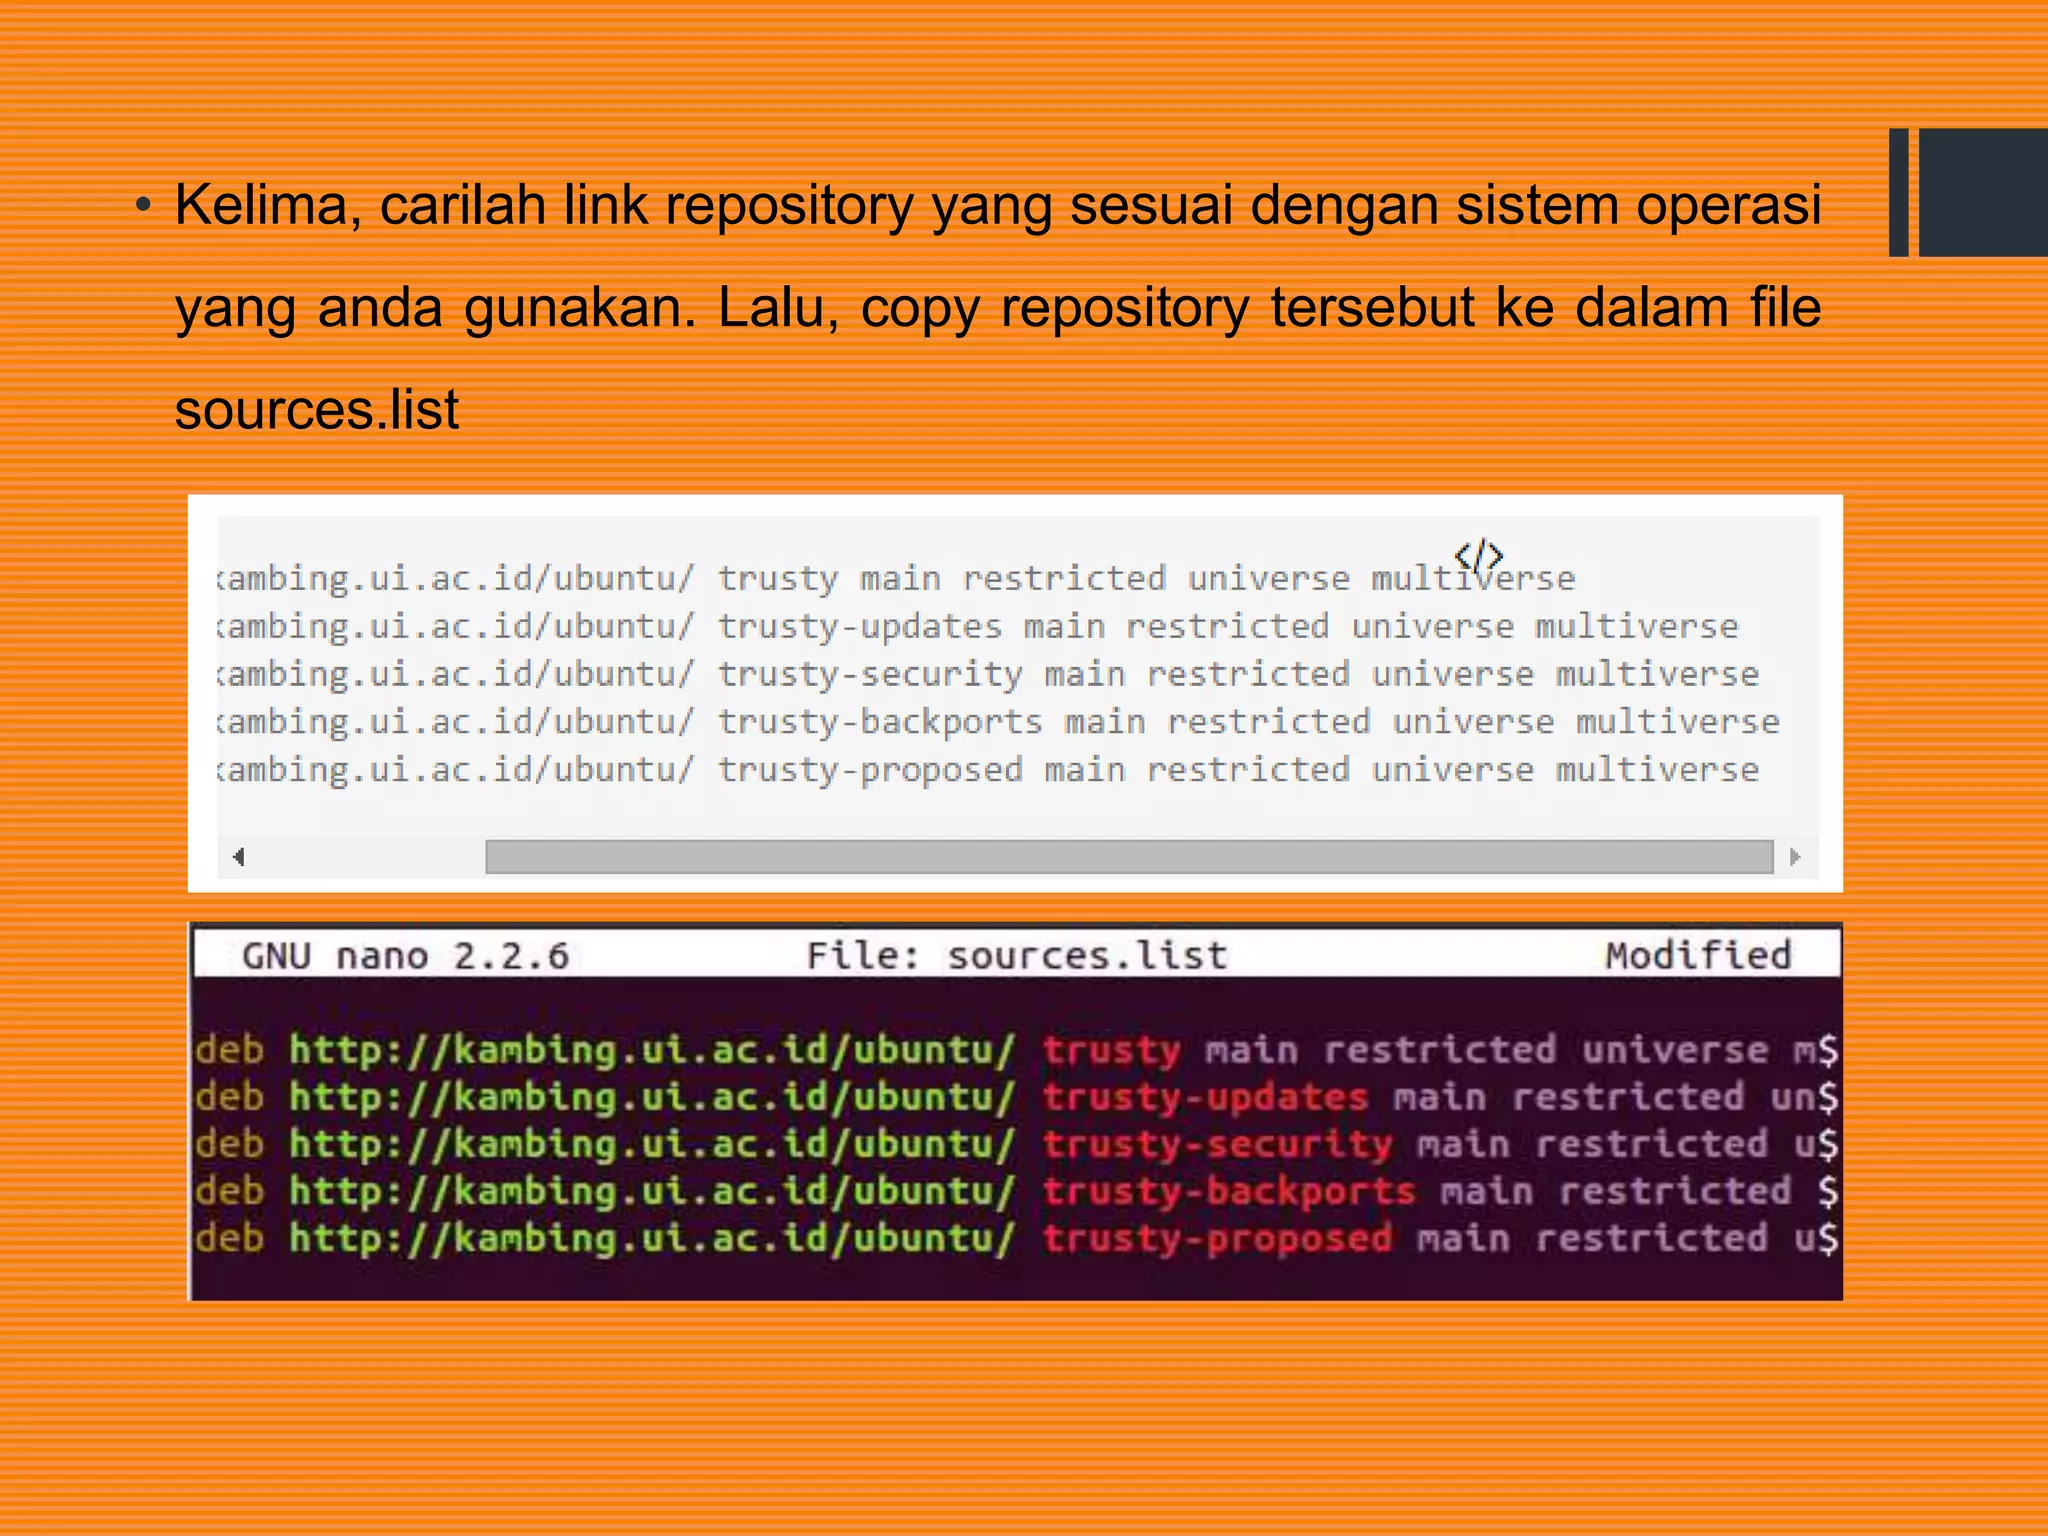Select the 'trusty-security' line in code box
The image size is (2048, 1536).
click(x=988, y=674)
